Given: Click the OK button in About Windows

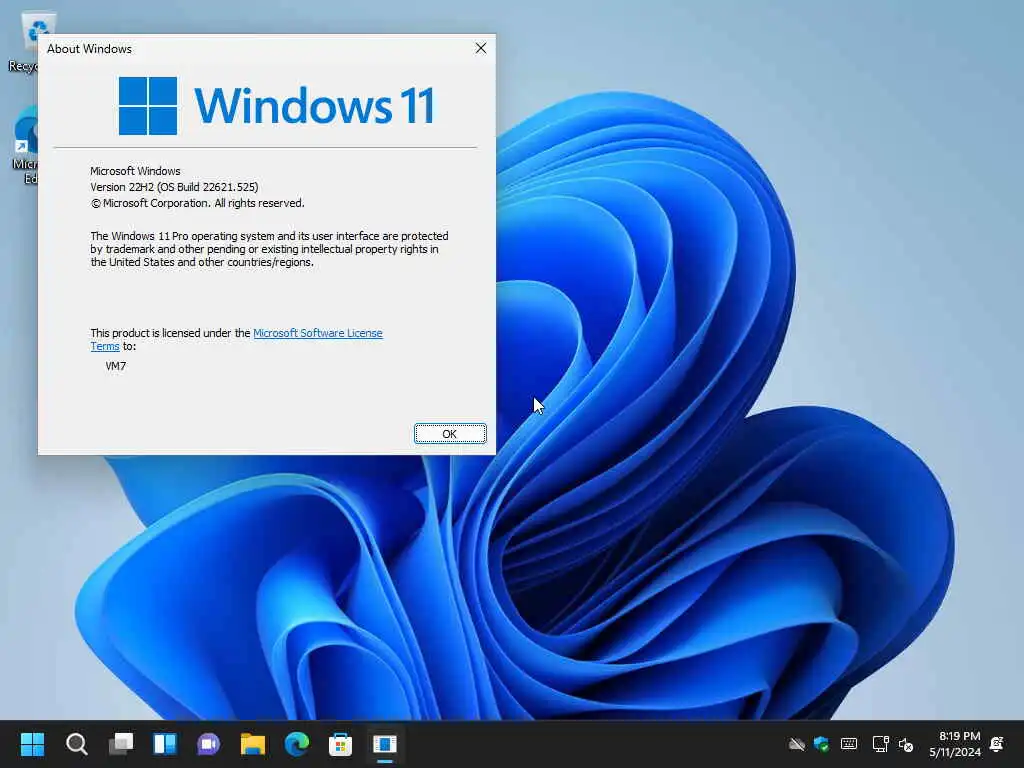Looking at the screenshot, I should click(x=450, y=434).
